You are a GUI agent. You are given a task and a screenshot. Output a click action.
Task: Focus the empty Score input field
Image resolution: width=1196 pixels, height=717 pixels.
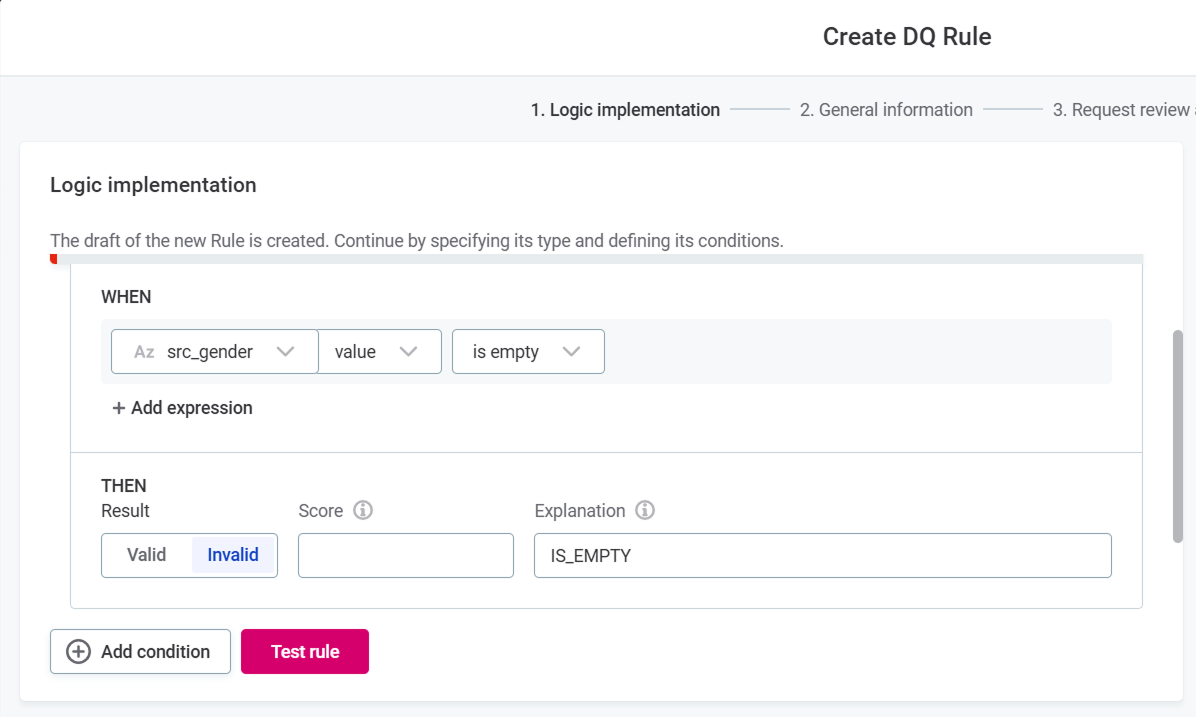(405, 555)
